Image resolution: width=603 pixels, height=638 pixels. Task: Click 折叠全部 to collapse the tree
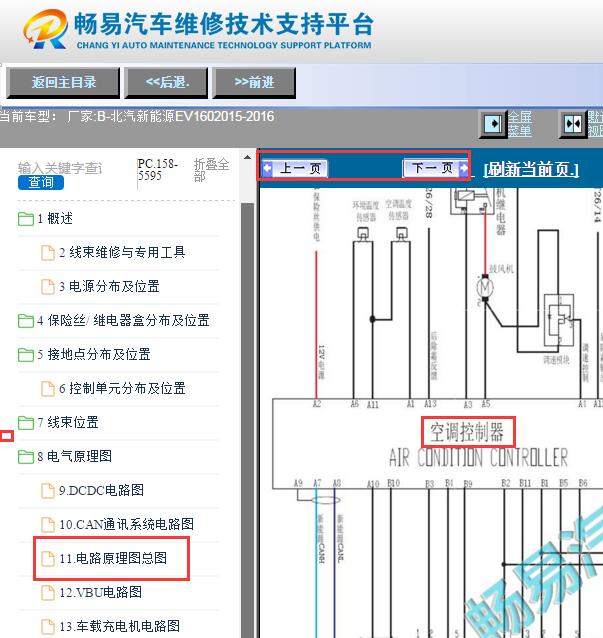pyautogui.click(x=212, y=170)
